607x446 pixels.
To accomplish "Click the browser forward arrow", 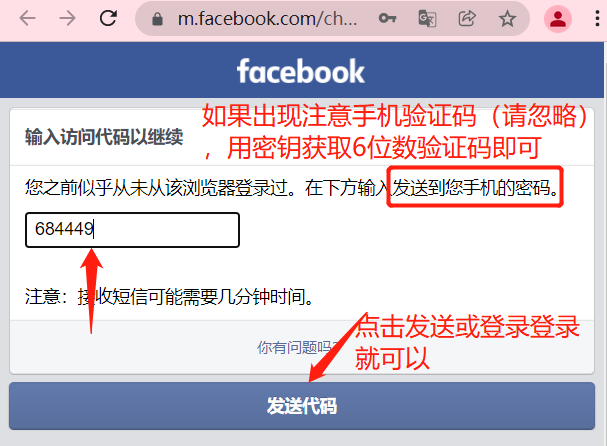I will pyautogui.click(x=67, y=18).
